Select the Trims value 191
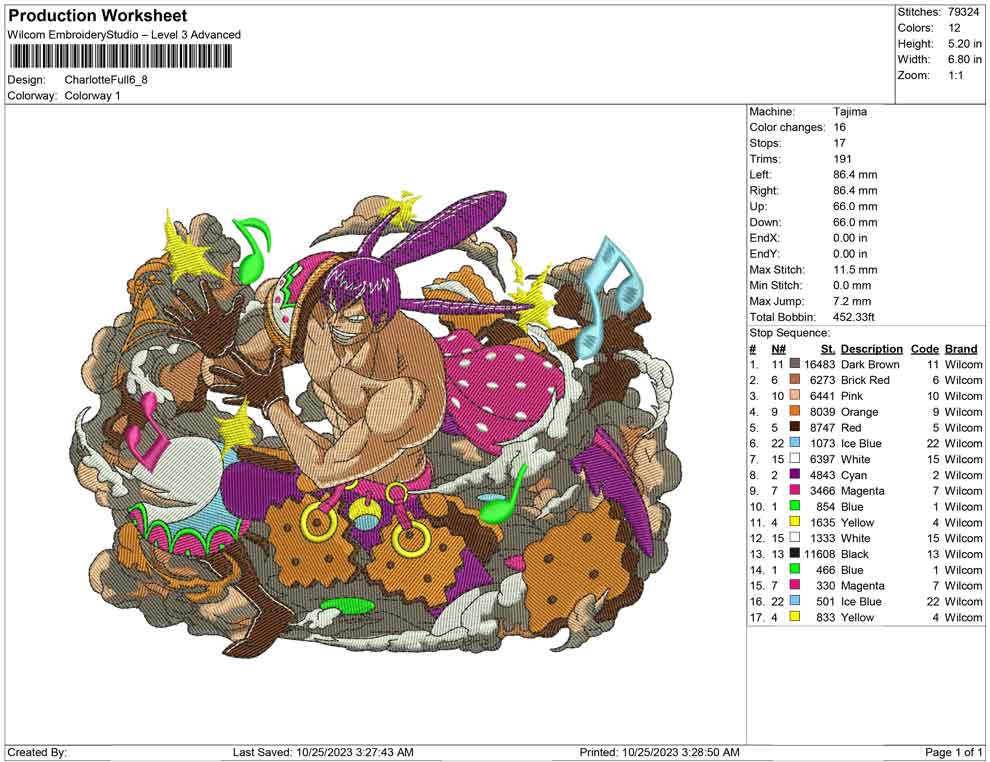The image size is (990, 762). (842, 158)
